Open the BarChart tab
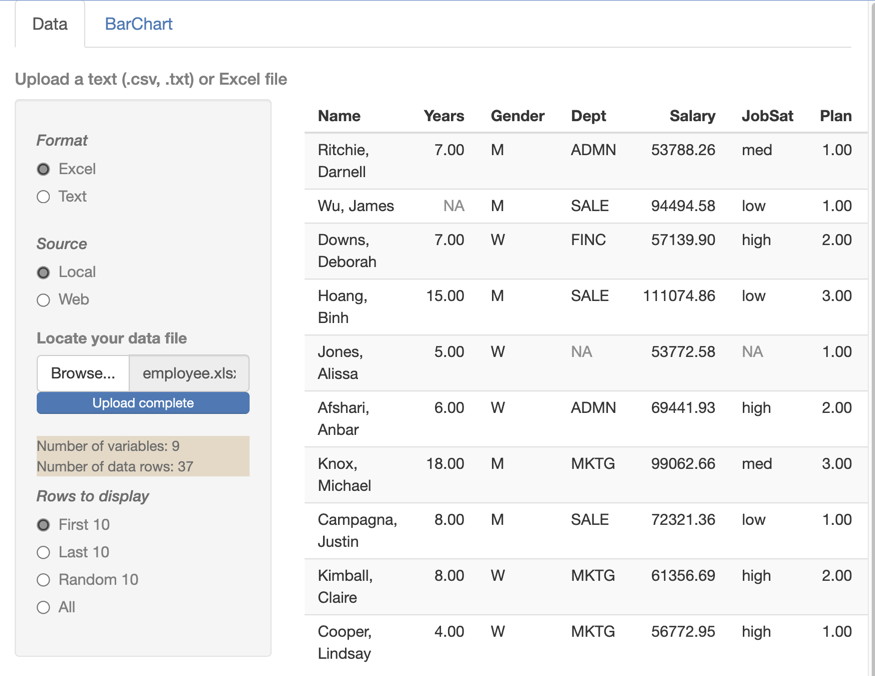This screenshot has width=875, height=676. click(138, 24)
